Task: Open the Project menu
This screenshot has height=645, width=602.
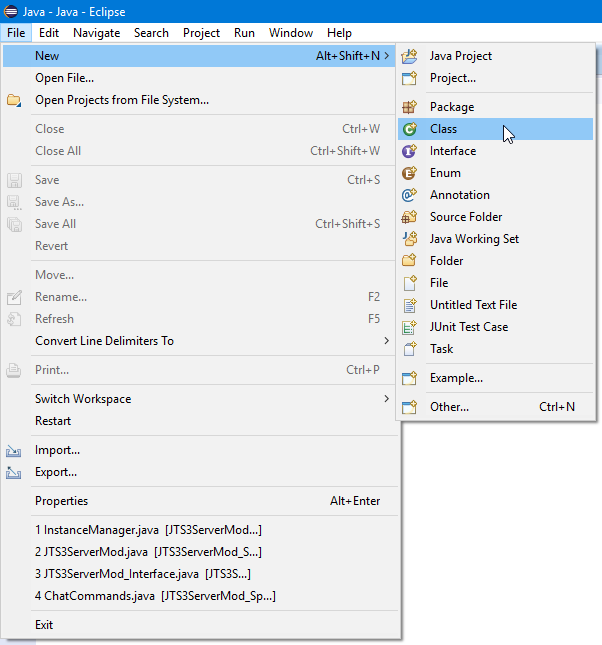Action: (x=201, y=33)
